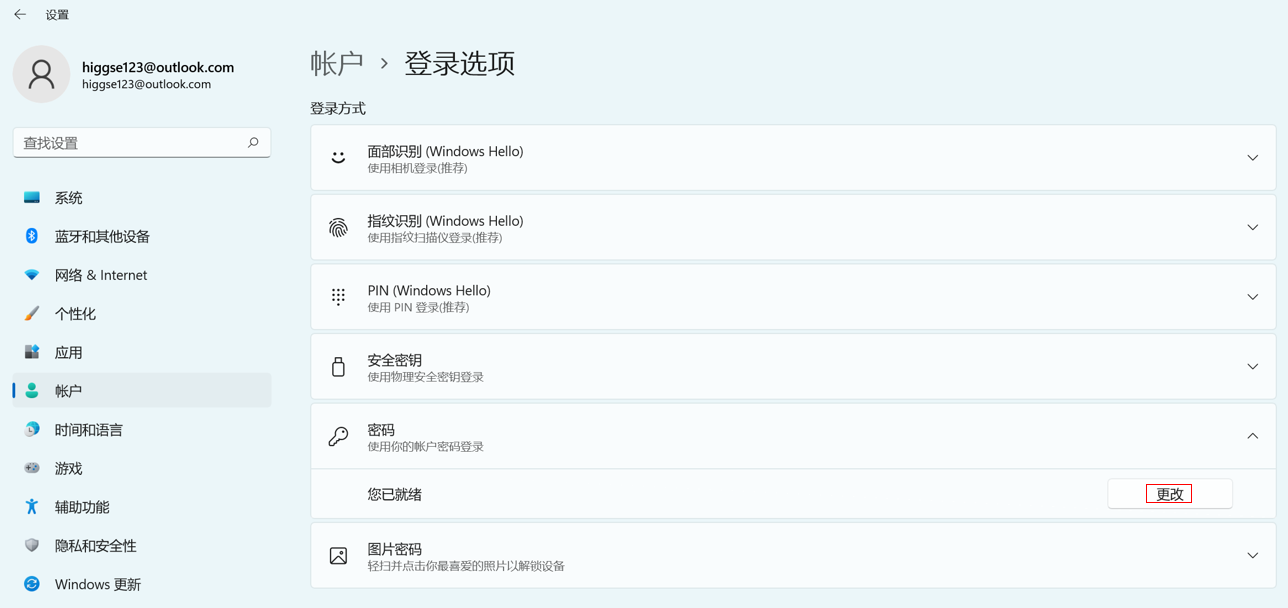The height and width of the screenshot is (608, 1288).
Task: Expand the 指纹识别 section chevron
Action: point(1252,228)
